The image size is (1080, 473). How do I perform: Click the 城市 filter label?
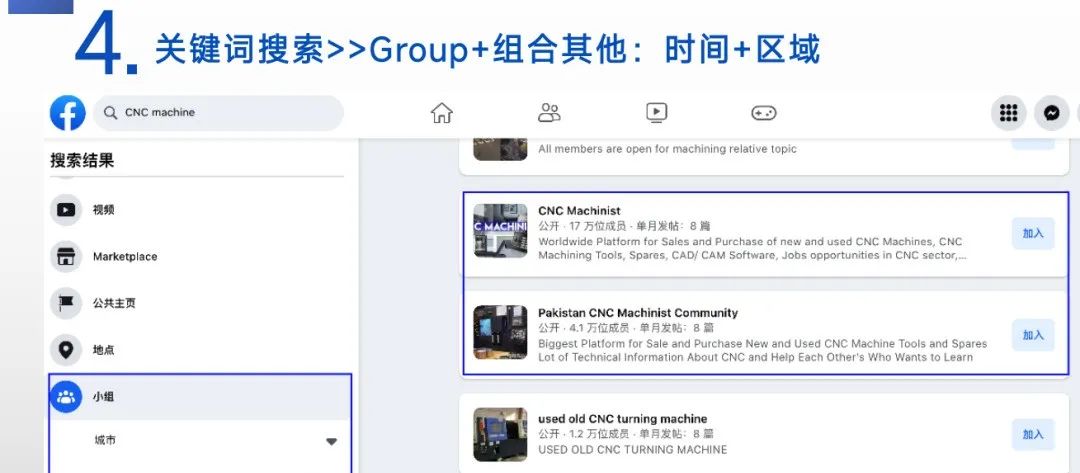point(105,440)
